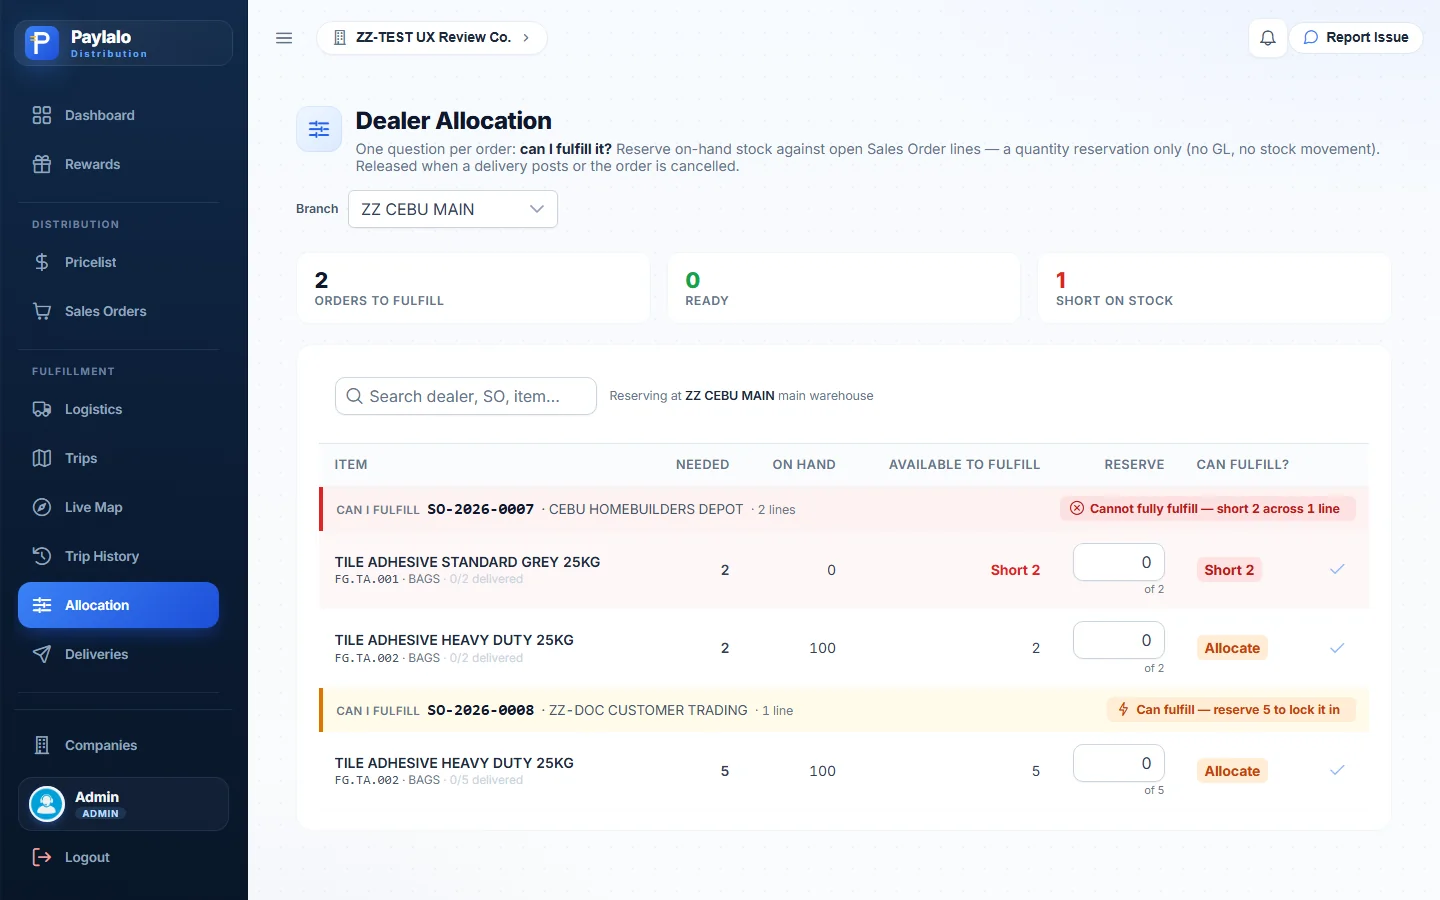Click the Orders To Fulfill summary card
The height and width of the screenshot is (900, 1440).
click(x=473, y=288)
